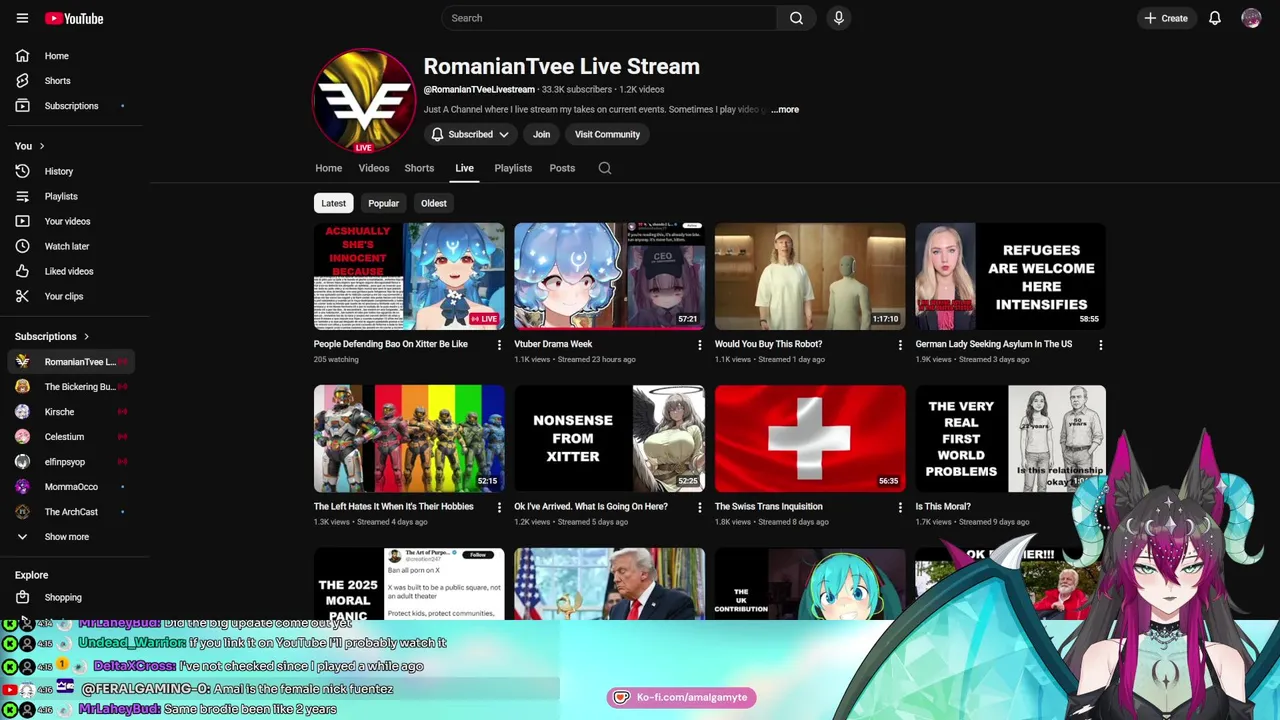The width and height of the screenshot is (1280, 720).
Task: Switch to the Videos tab
Action: pyautogui.click(x=374, y=168)
